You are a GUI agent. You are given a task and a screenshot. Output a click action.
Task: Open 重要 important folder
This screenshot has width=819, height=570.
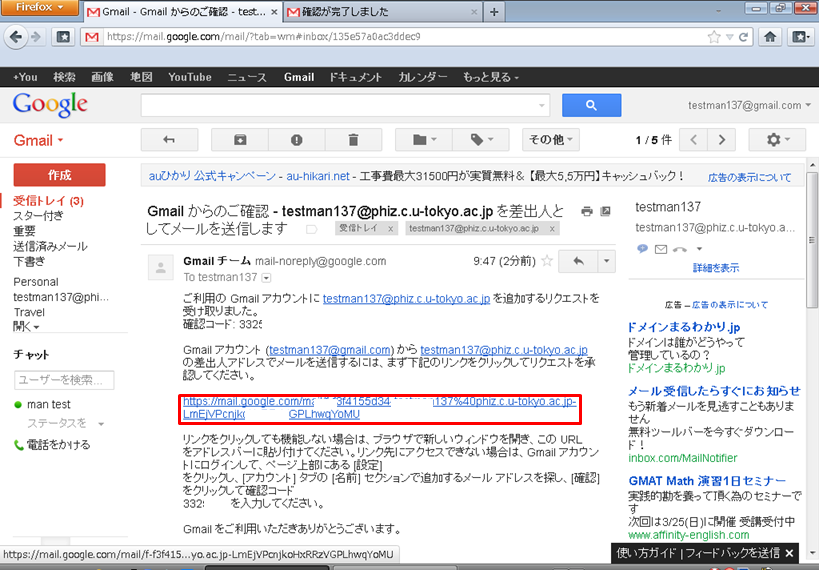(x=24, y=231)
